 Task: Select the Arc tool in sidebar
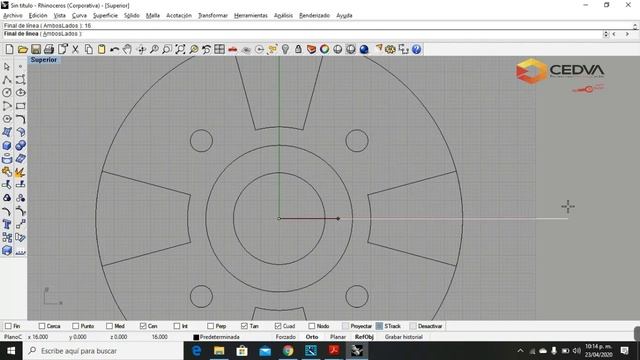[x=7, y=106]
